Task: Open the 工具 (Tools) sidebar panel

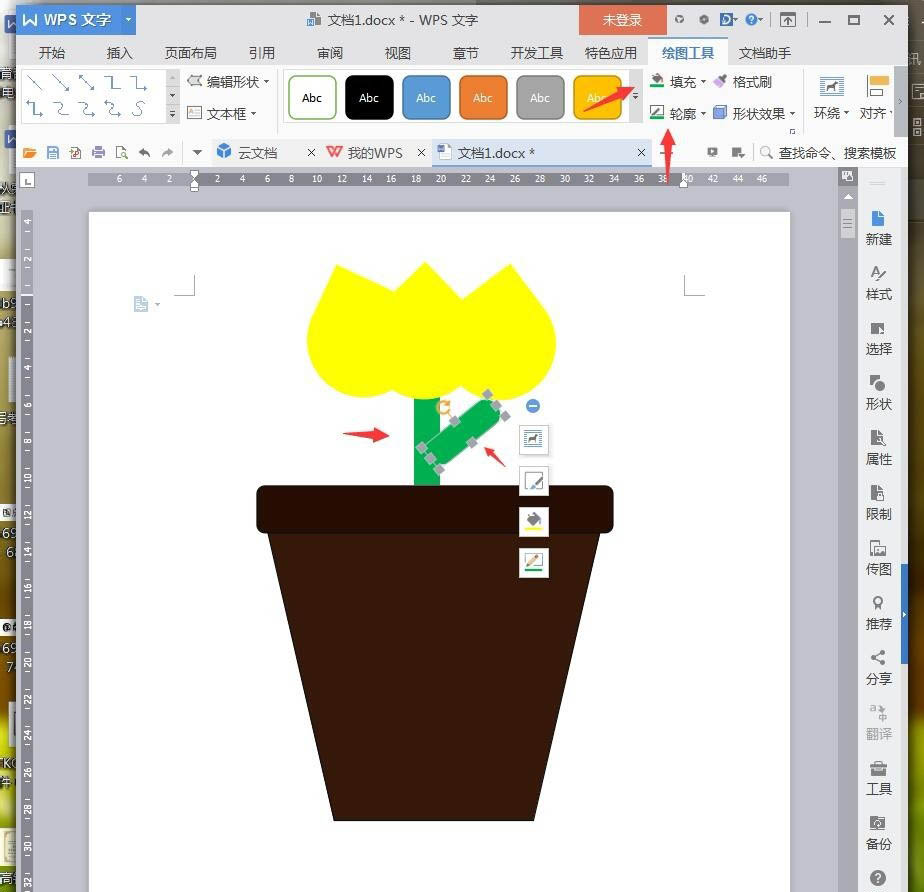Action: pos(878,778)
